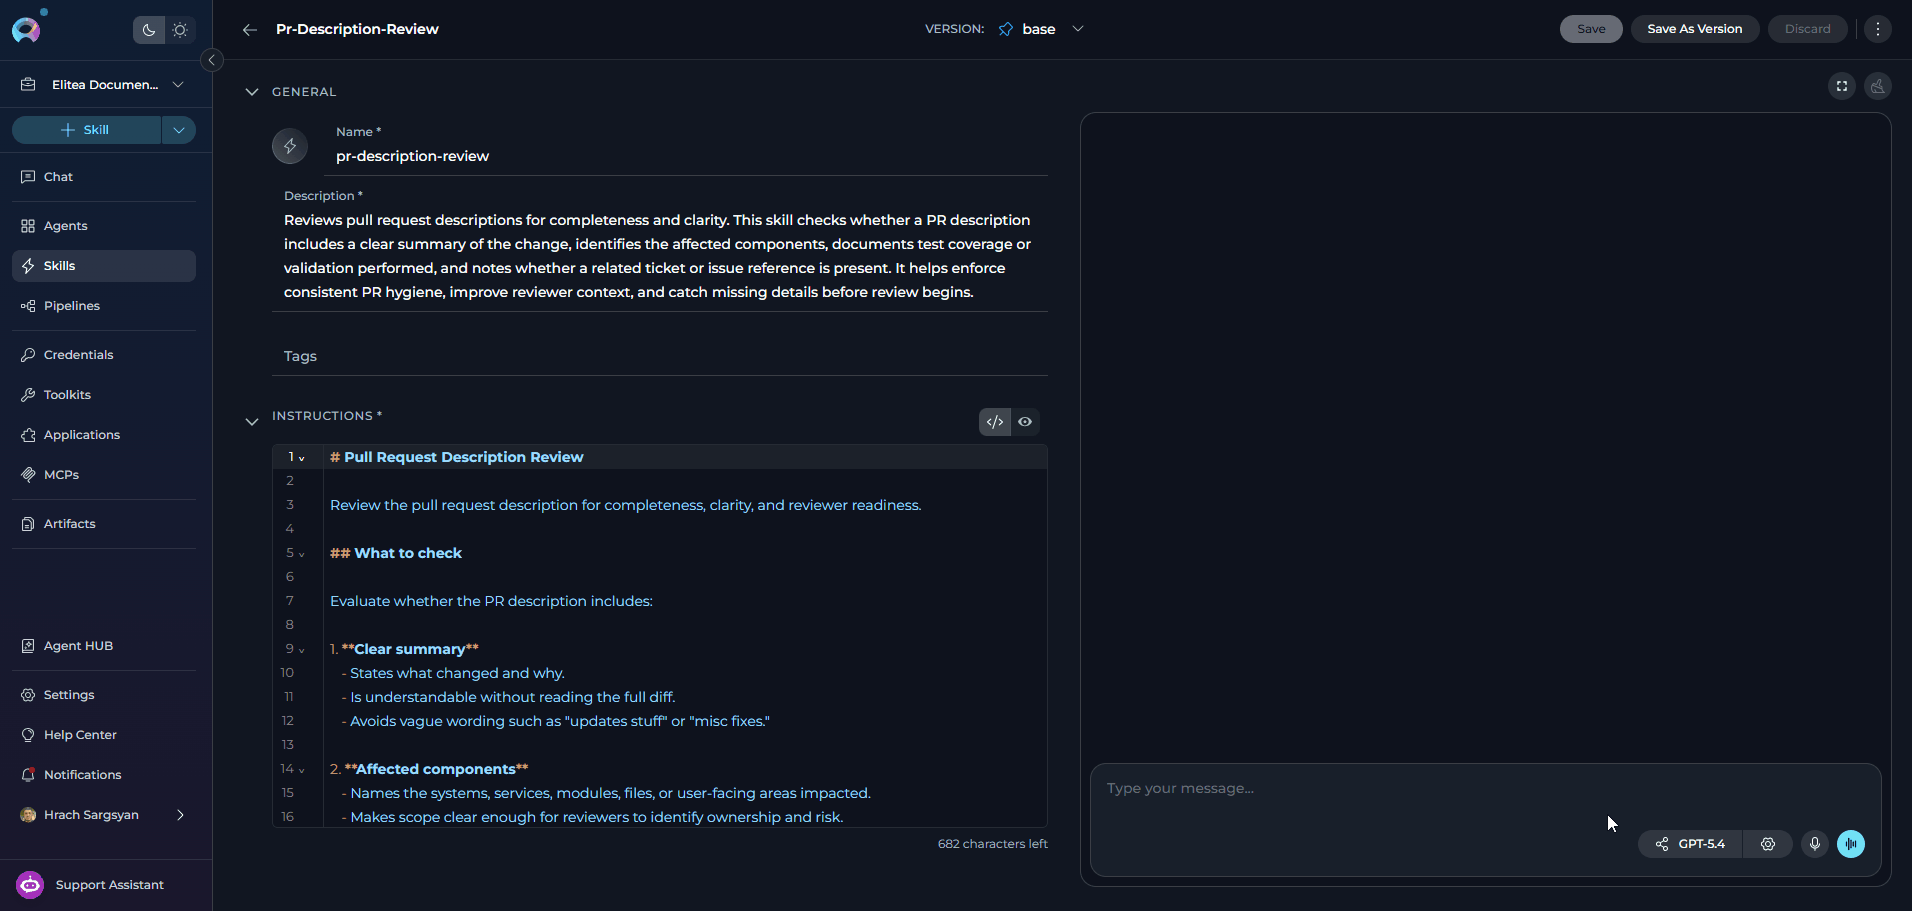Click '682 characters left' counter

click(x=993, y=844)
